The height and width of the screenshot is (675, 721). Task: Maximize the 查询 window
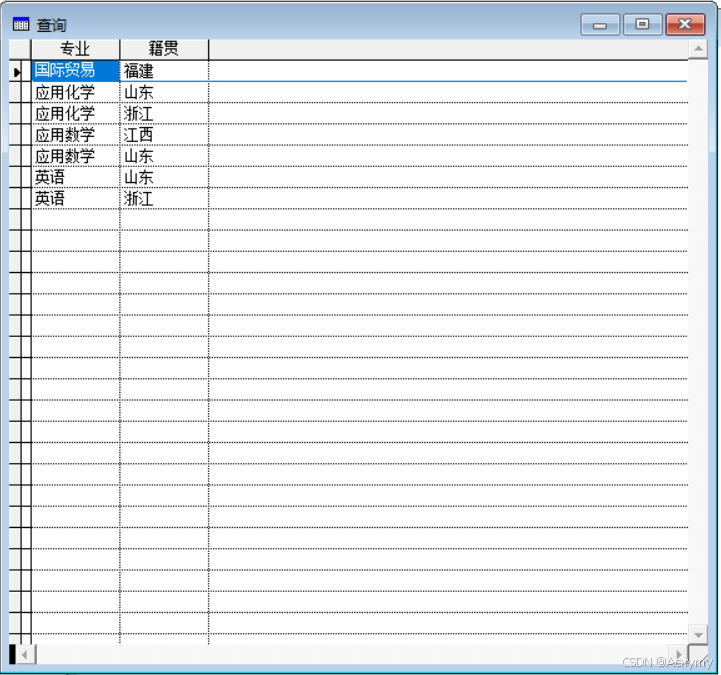pos(642,24)
